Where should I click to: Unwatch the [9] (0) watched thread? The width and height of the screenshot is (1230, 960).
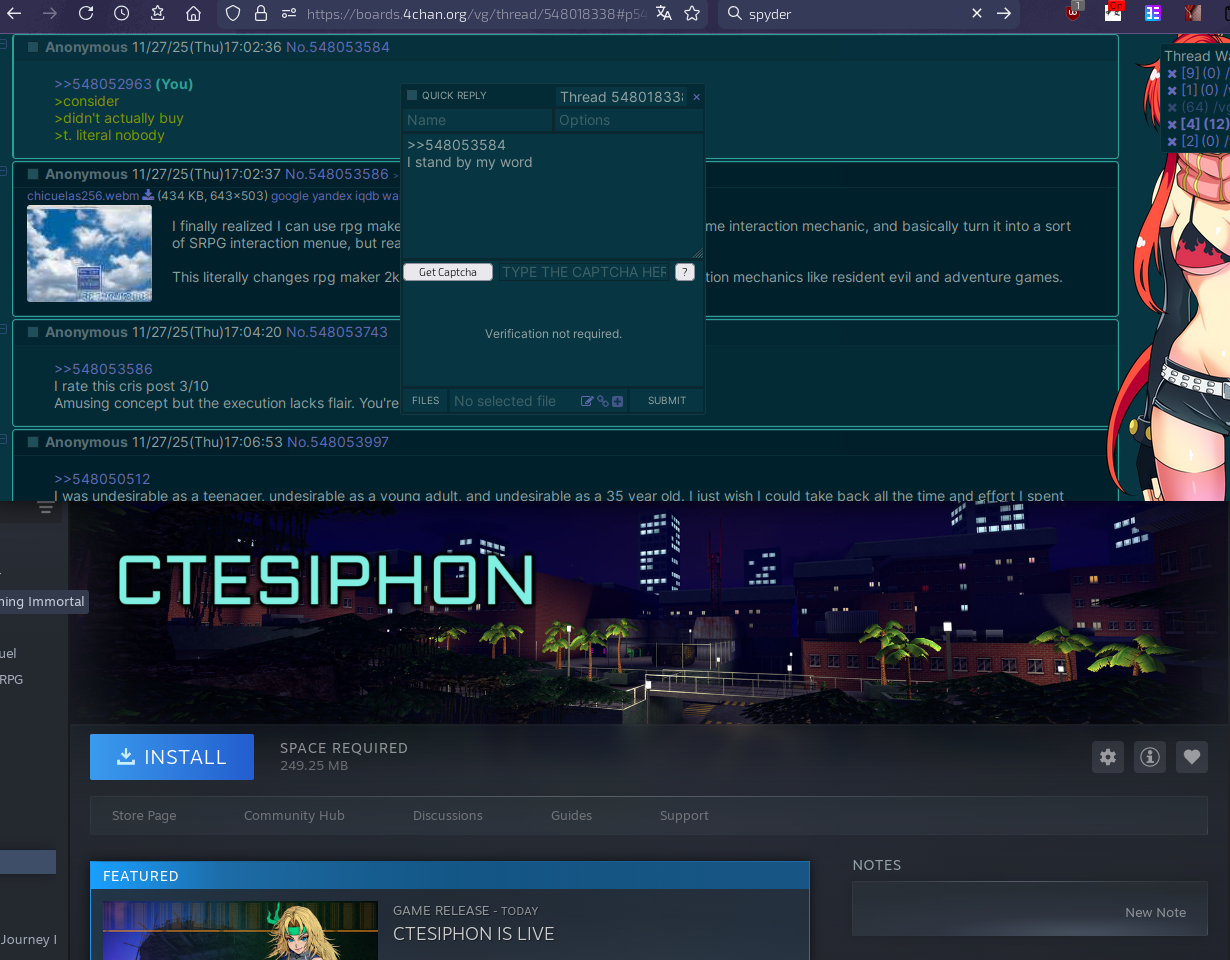pos(1172,73)
